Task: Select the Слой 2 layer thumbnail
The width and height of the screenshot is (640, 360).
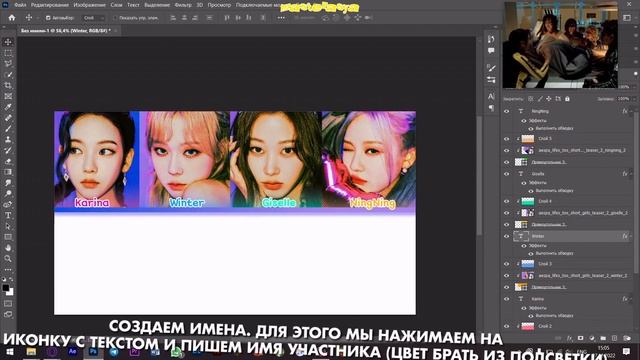Action: (x=528, y=327)
